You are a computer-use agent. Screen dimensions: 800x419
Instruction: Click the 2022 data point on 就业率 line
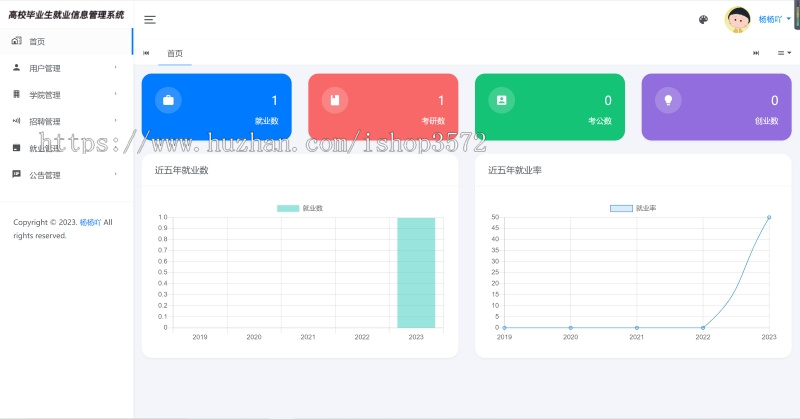[x=703, y=328]
